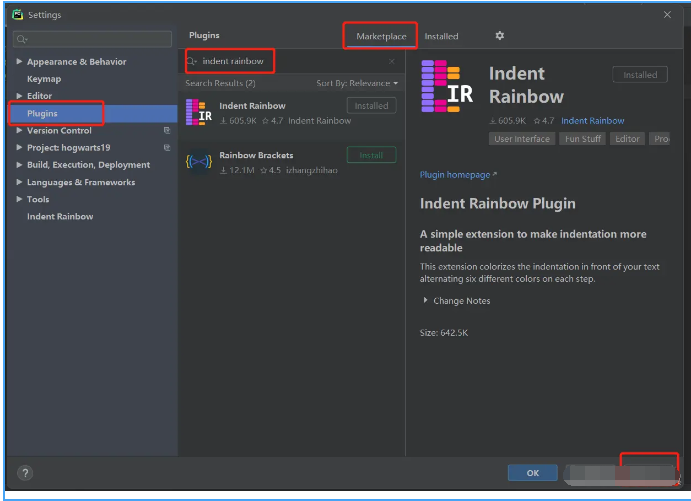Click the Editor tag in plugin details
Image resolution: width=691 pixels, height=501 pixels.
pos(627,139)
